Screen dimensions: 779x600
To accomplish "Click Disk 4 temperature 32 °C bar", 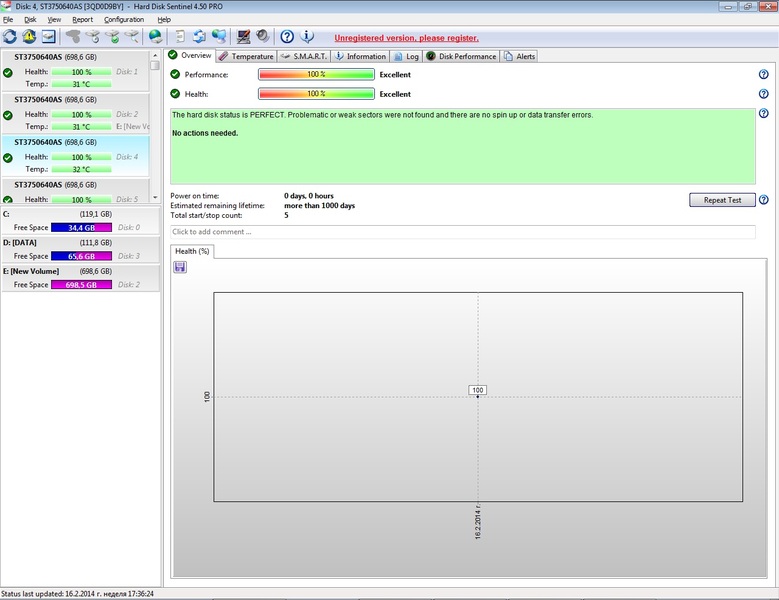I will click(81, 169).
